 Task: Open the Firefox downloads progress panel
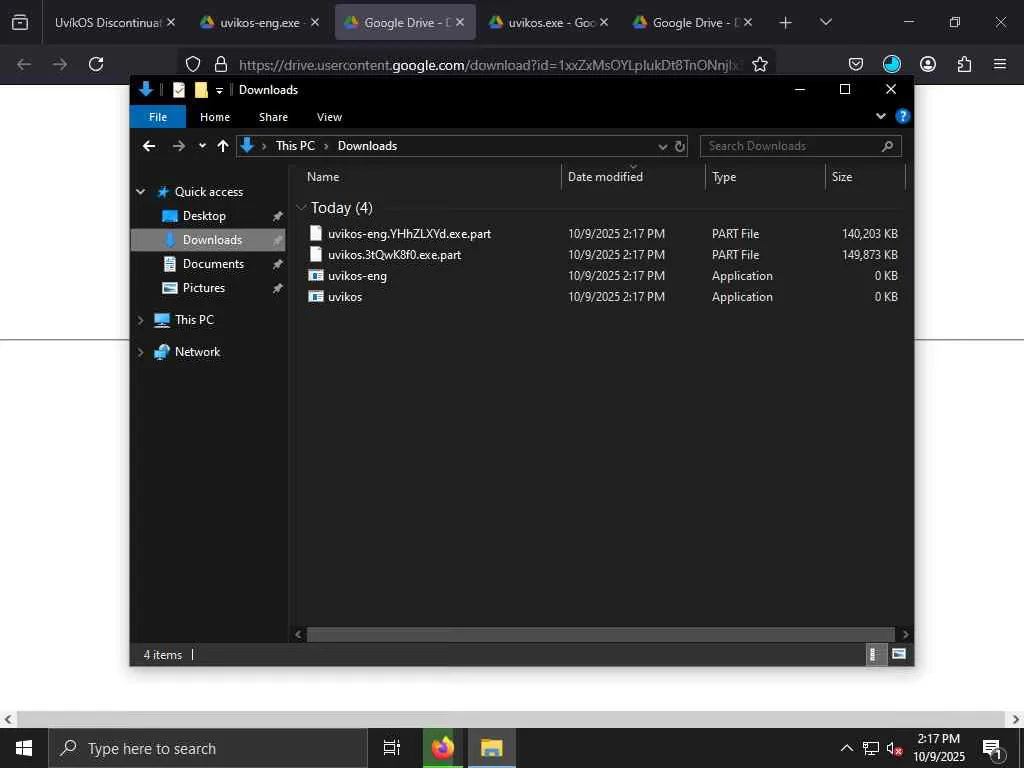click(891, 64)
